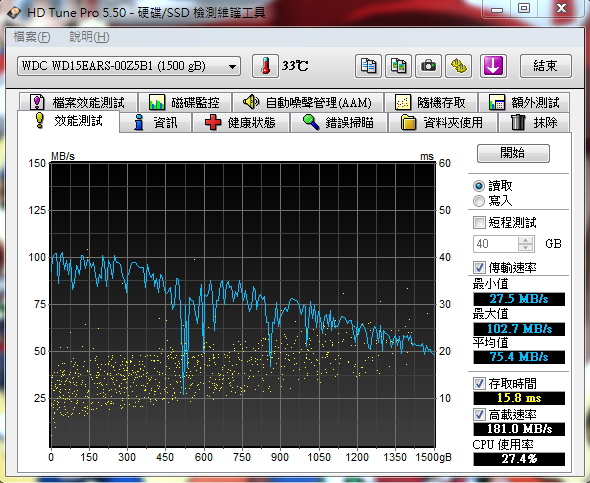Image resolution: width=590 pixels, height=483 pixels.
Task: Open the 磁碟監控 disk monitor tab
Action: [185, 102]
